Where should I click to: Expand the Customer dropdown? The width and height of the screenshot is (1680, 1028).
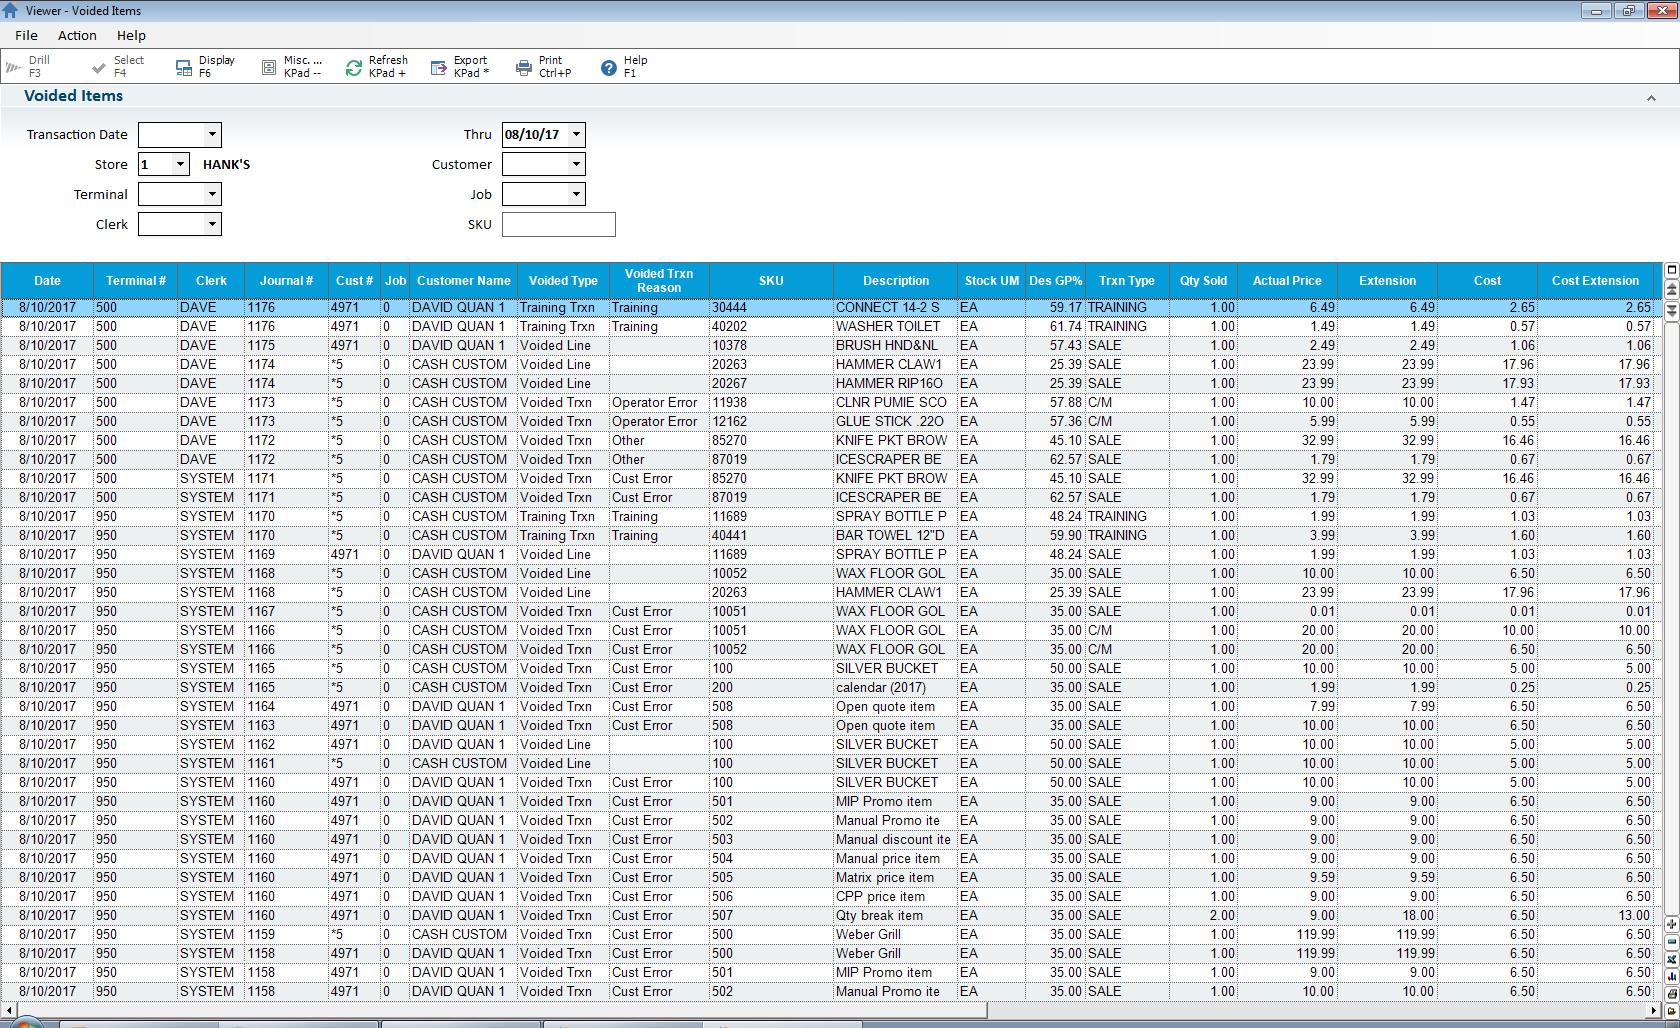(576, 164)
